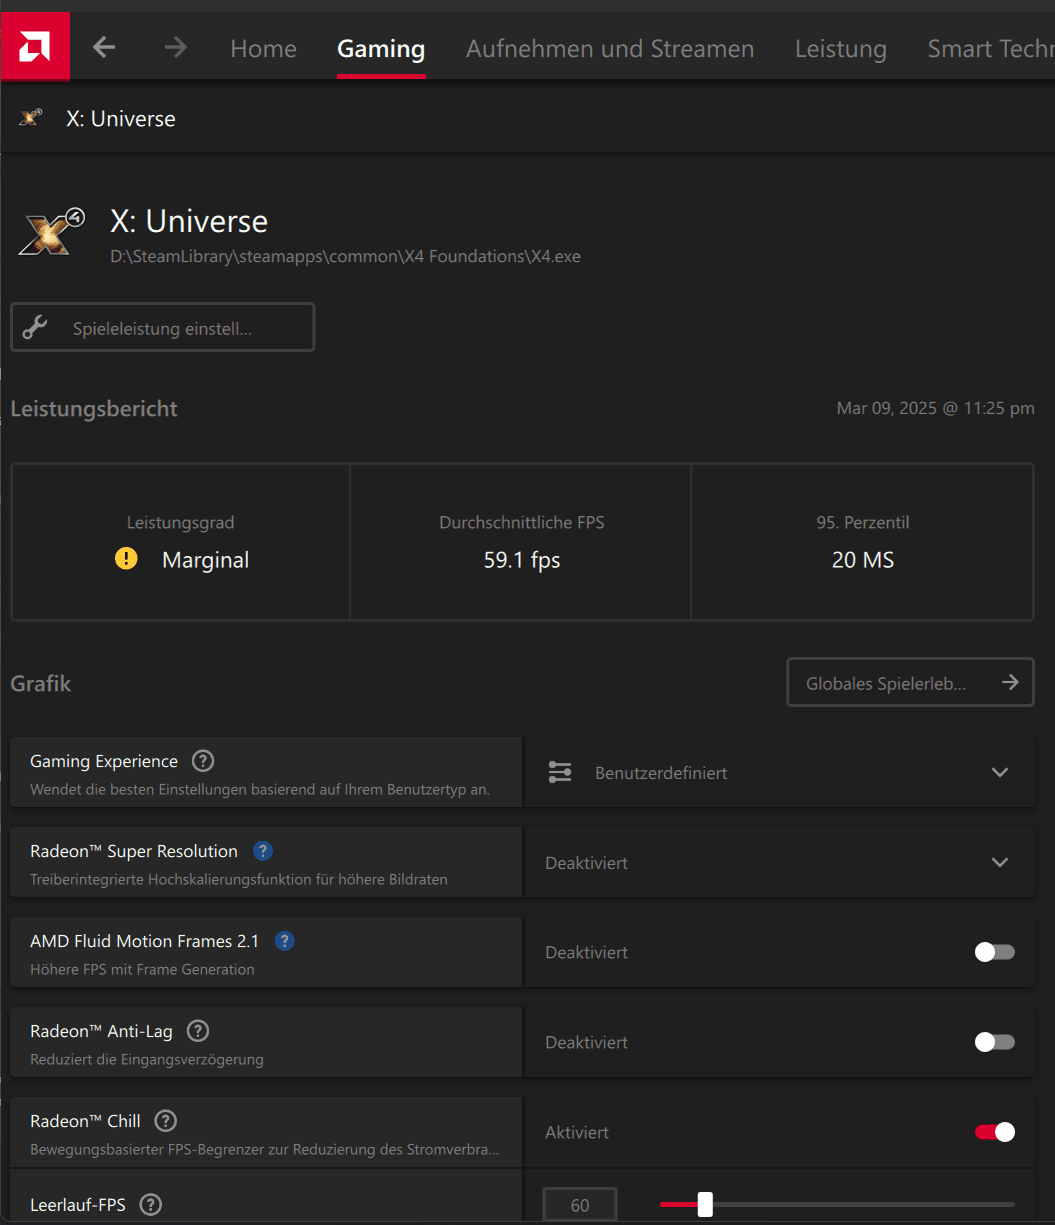1055x1225 pixels.
Task: Click the Spieleleistung einstellen button
Action: (162, 328)
